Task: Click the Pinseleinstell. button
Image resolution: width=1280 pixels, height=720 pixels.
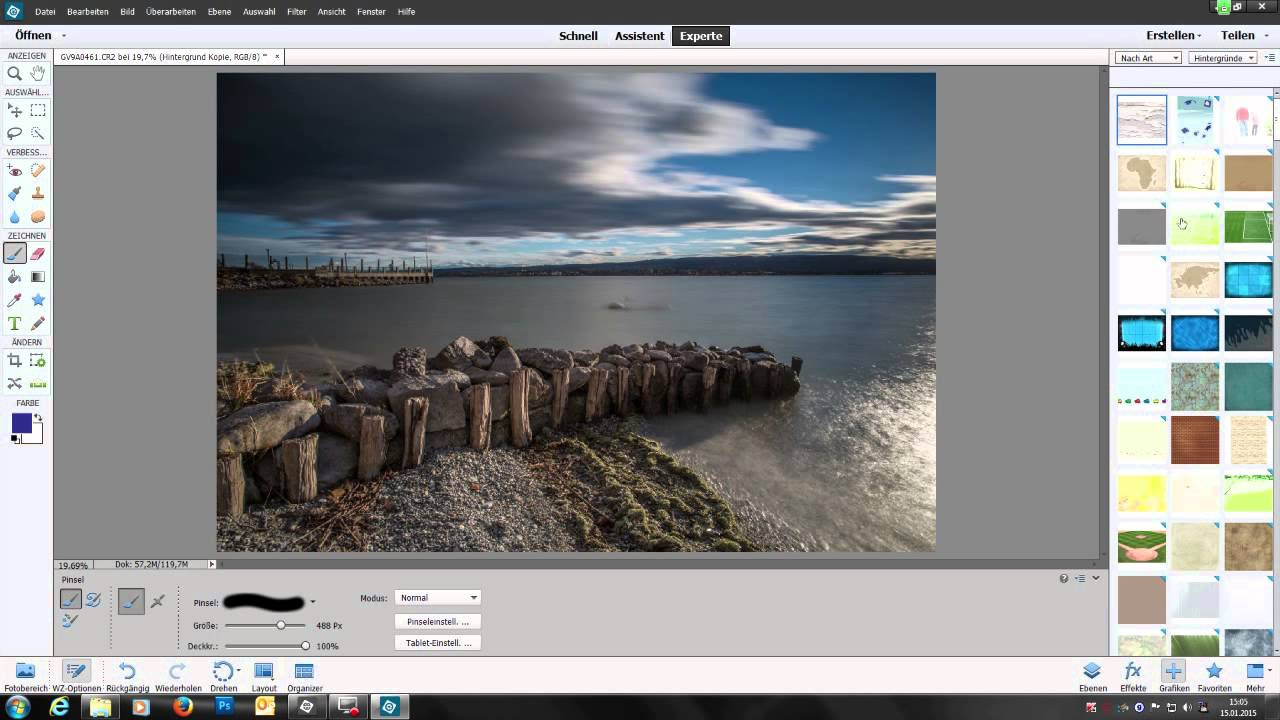Action: [x=438, y=622]
